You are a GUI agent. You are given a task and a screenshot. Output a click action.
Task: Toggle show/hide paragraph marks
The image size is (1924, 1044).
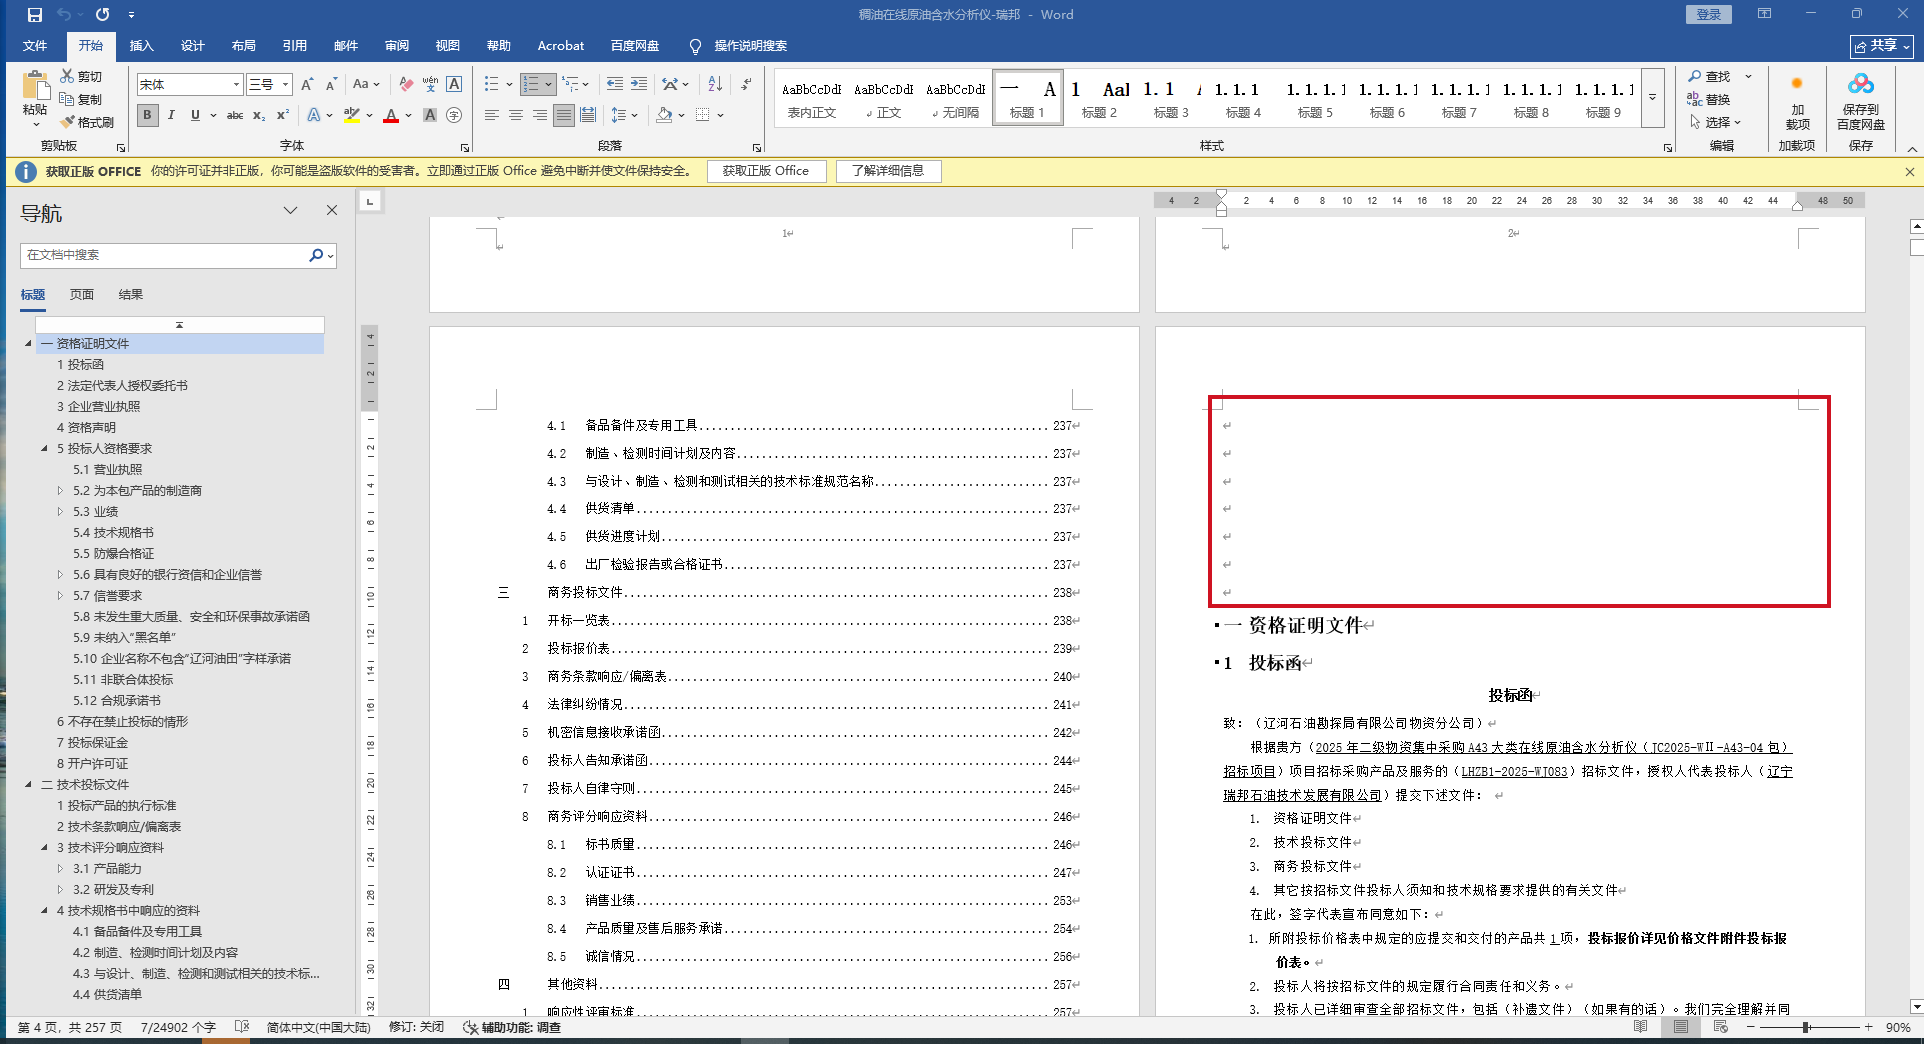pyautogui.click(x=746, y=85)
